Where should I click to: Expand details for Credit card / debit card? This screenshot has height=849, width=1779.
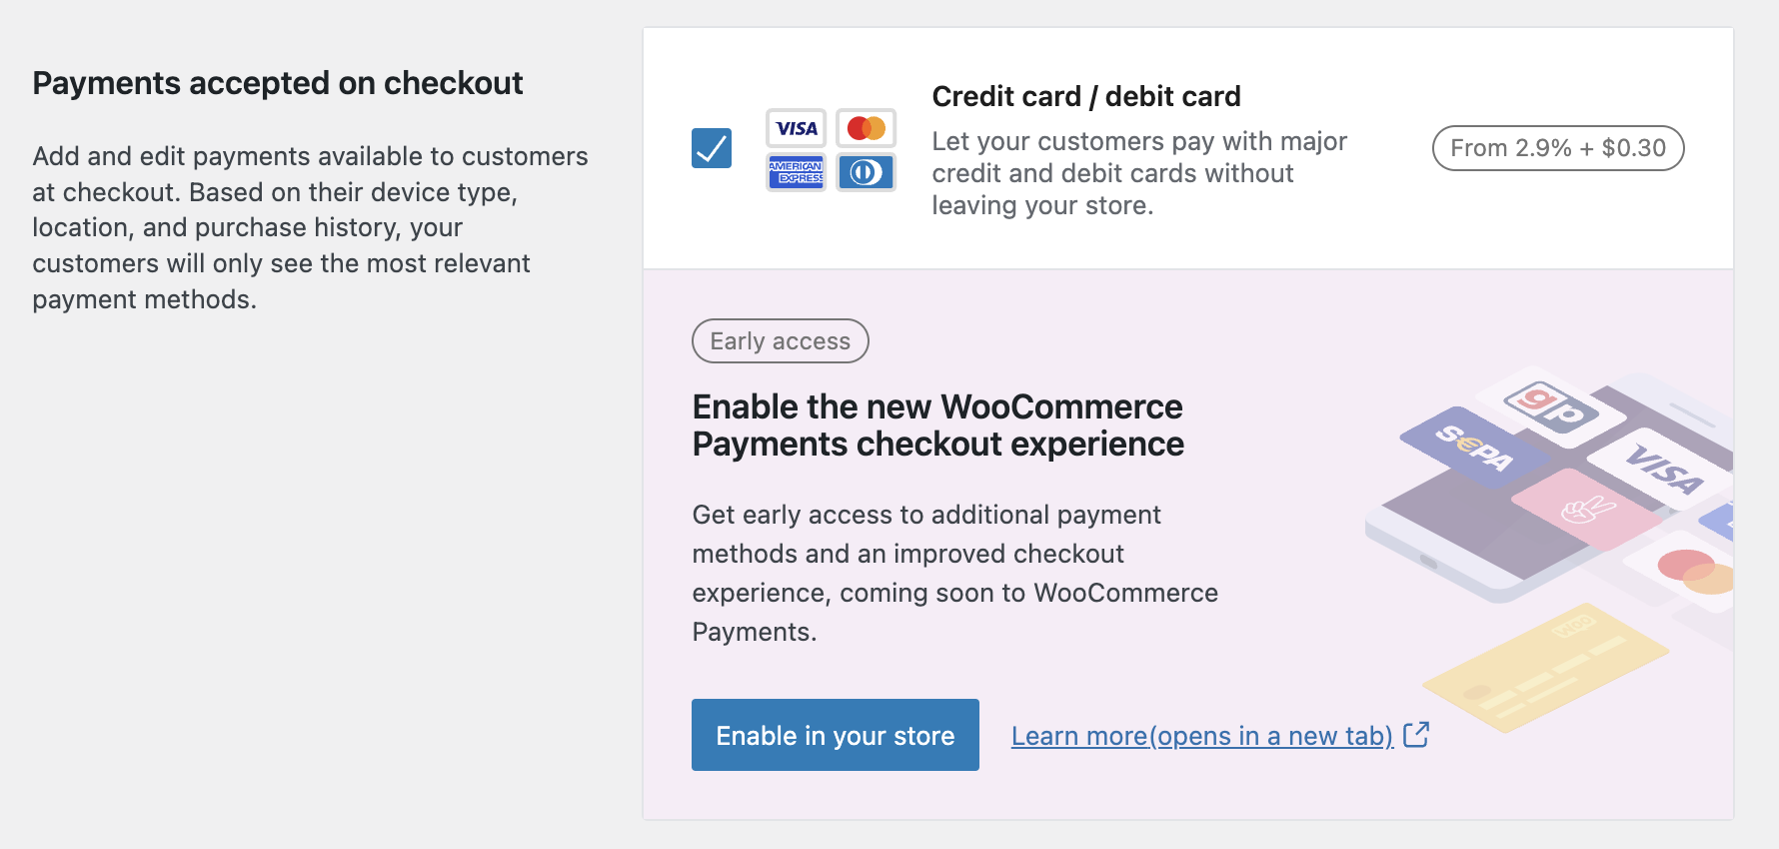click(1086, 96)
